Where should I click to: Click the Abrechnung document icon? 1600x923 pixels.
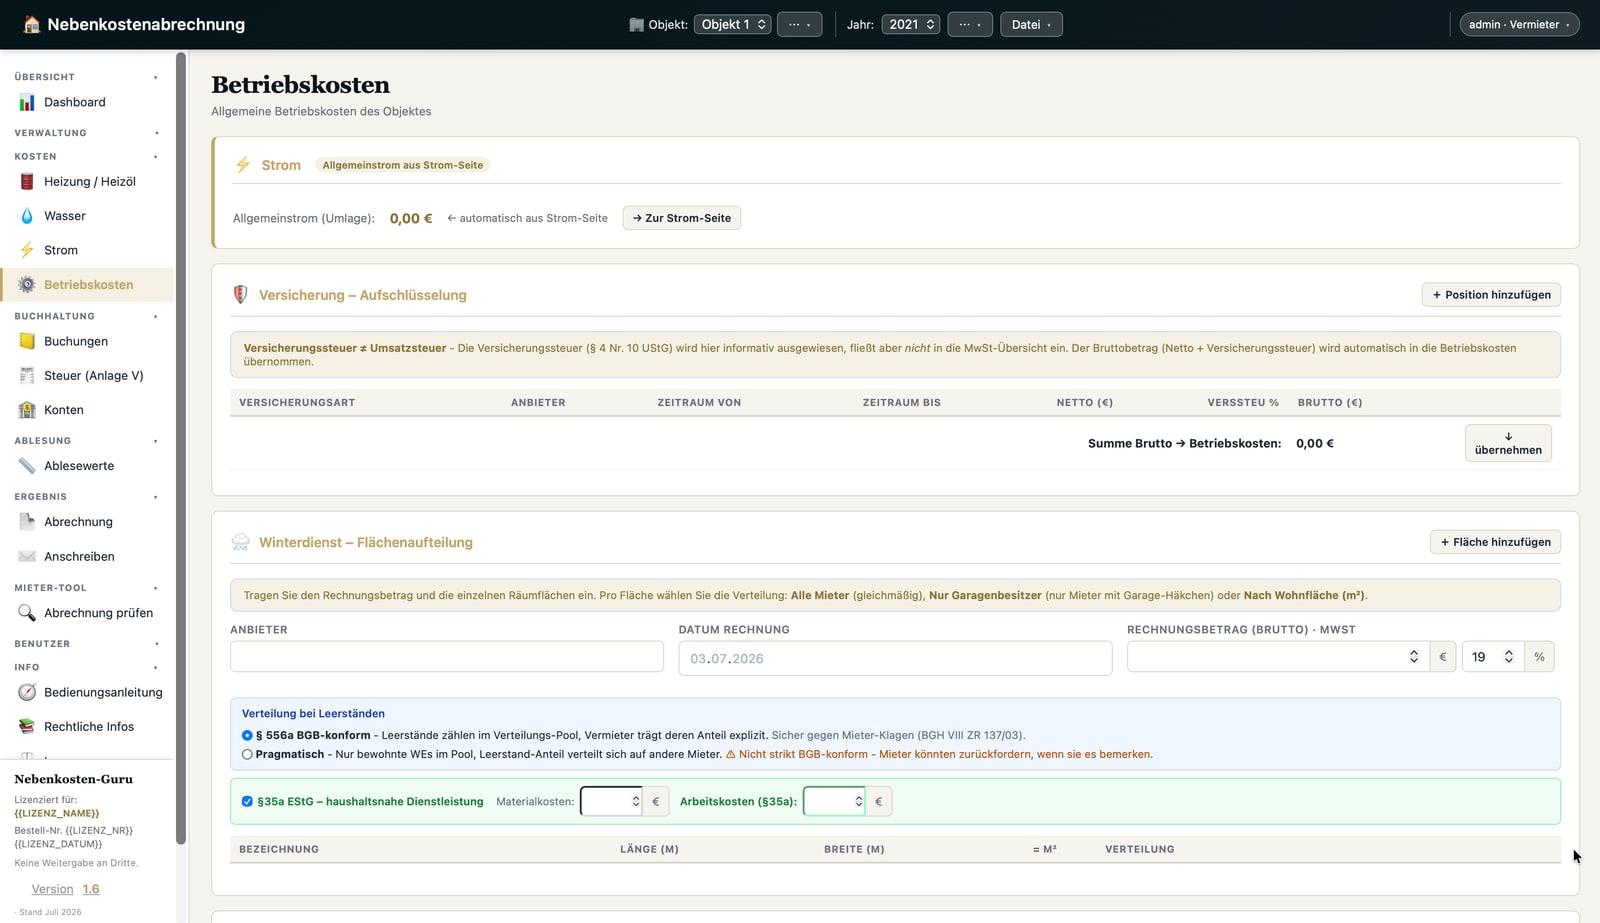coord(27,522)
